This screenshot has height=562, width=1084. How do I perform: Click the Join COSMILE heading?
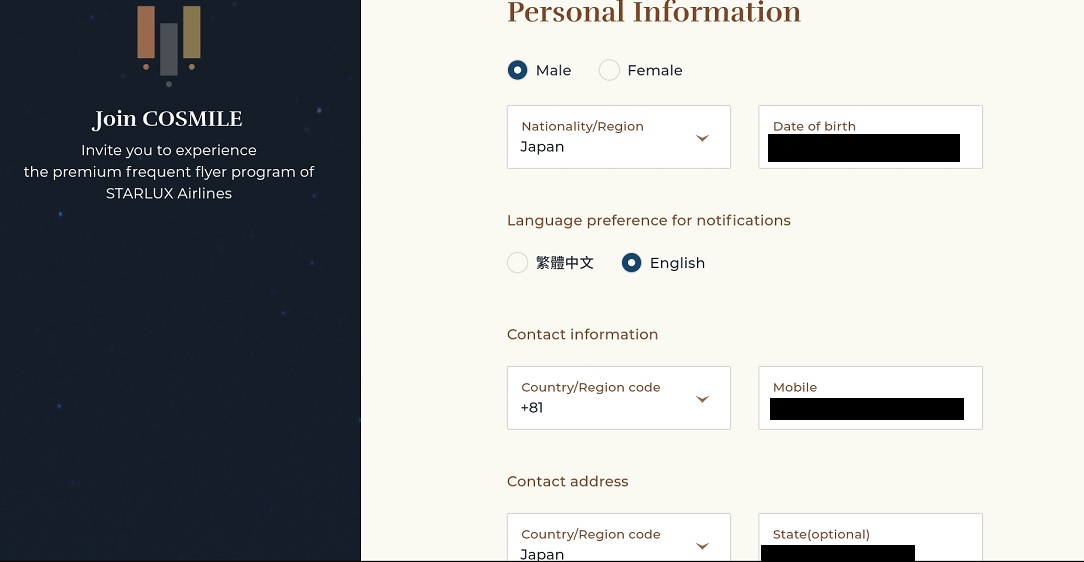point(168,119)
